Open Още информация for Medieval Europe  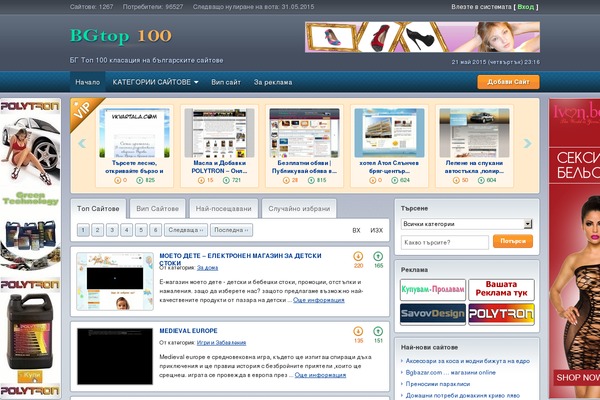[x=320, y=375]
